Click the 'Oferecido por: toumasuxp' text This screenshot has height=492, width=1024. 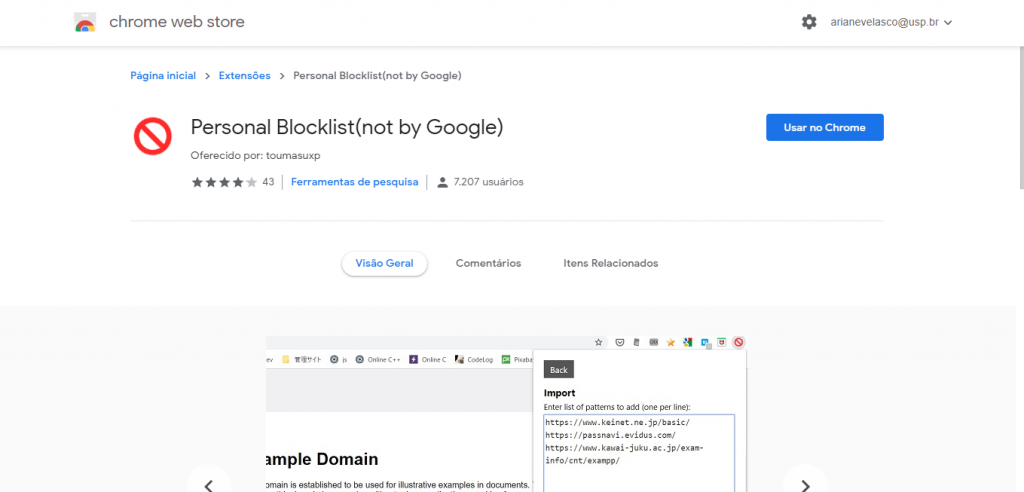pyautogui.click(x=255, y=156)
